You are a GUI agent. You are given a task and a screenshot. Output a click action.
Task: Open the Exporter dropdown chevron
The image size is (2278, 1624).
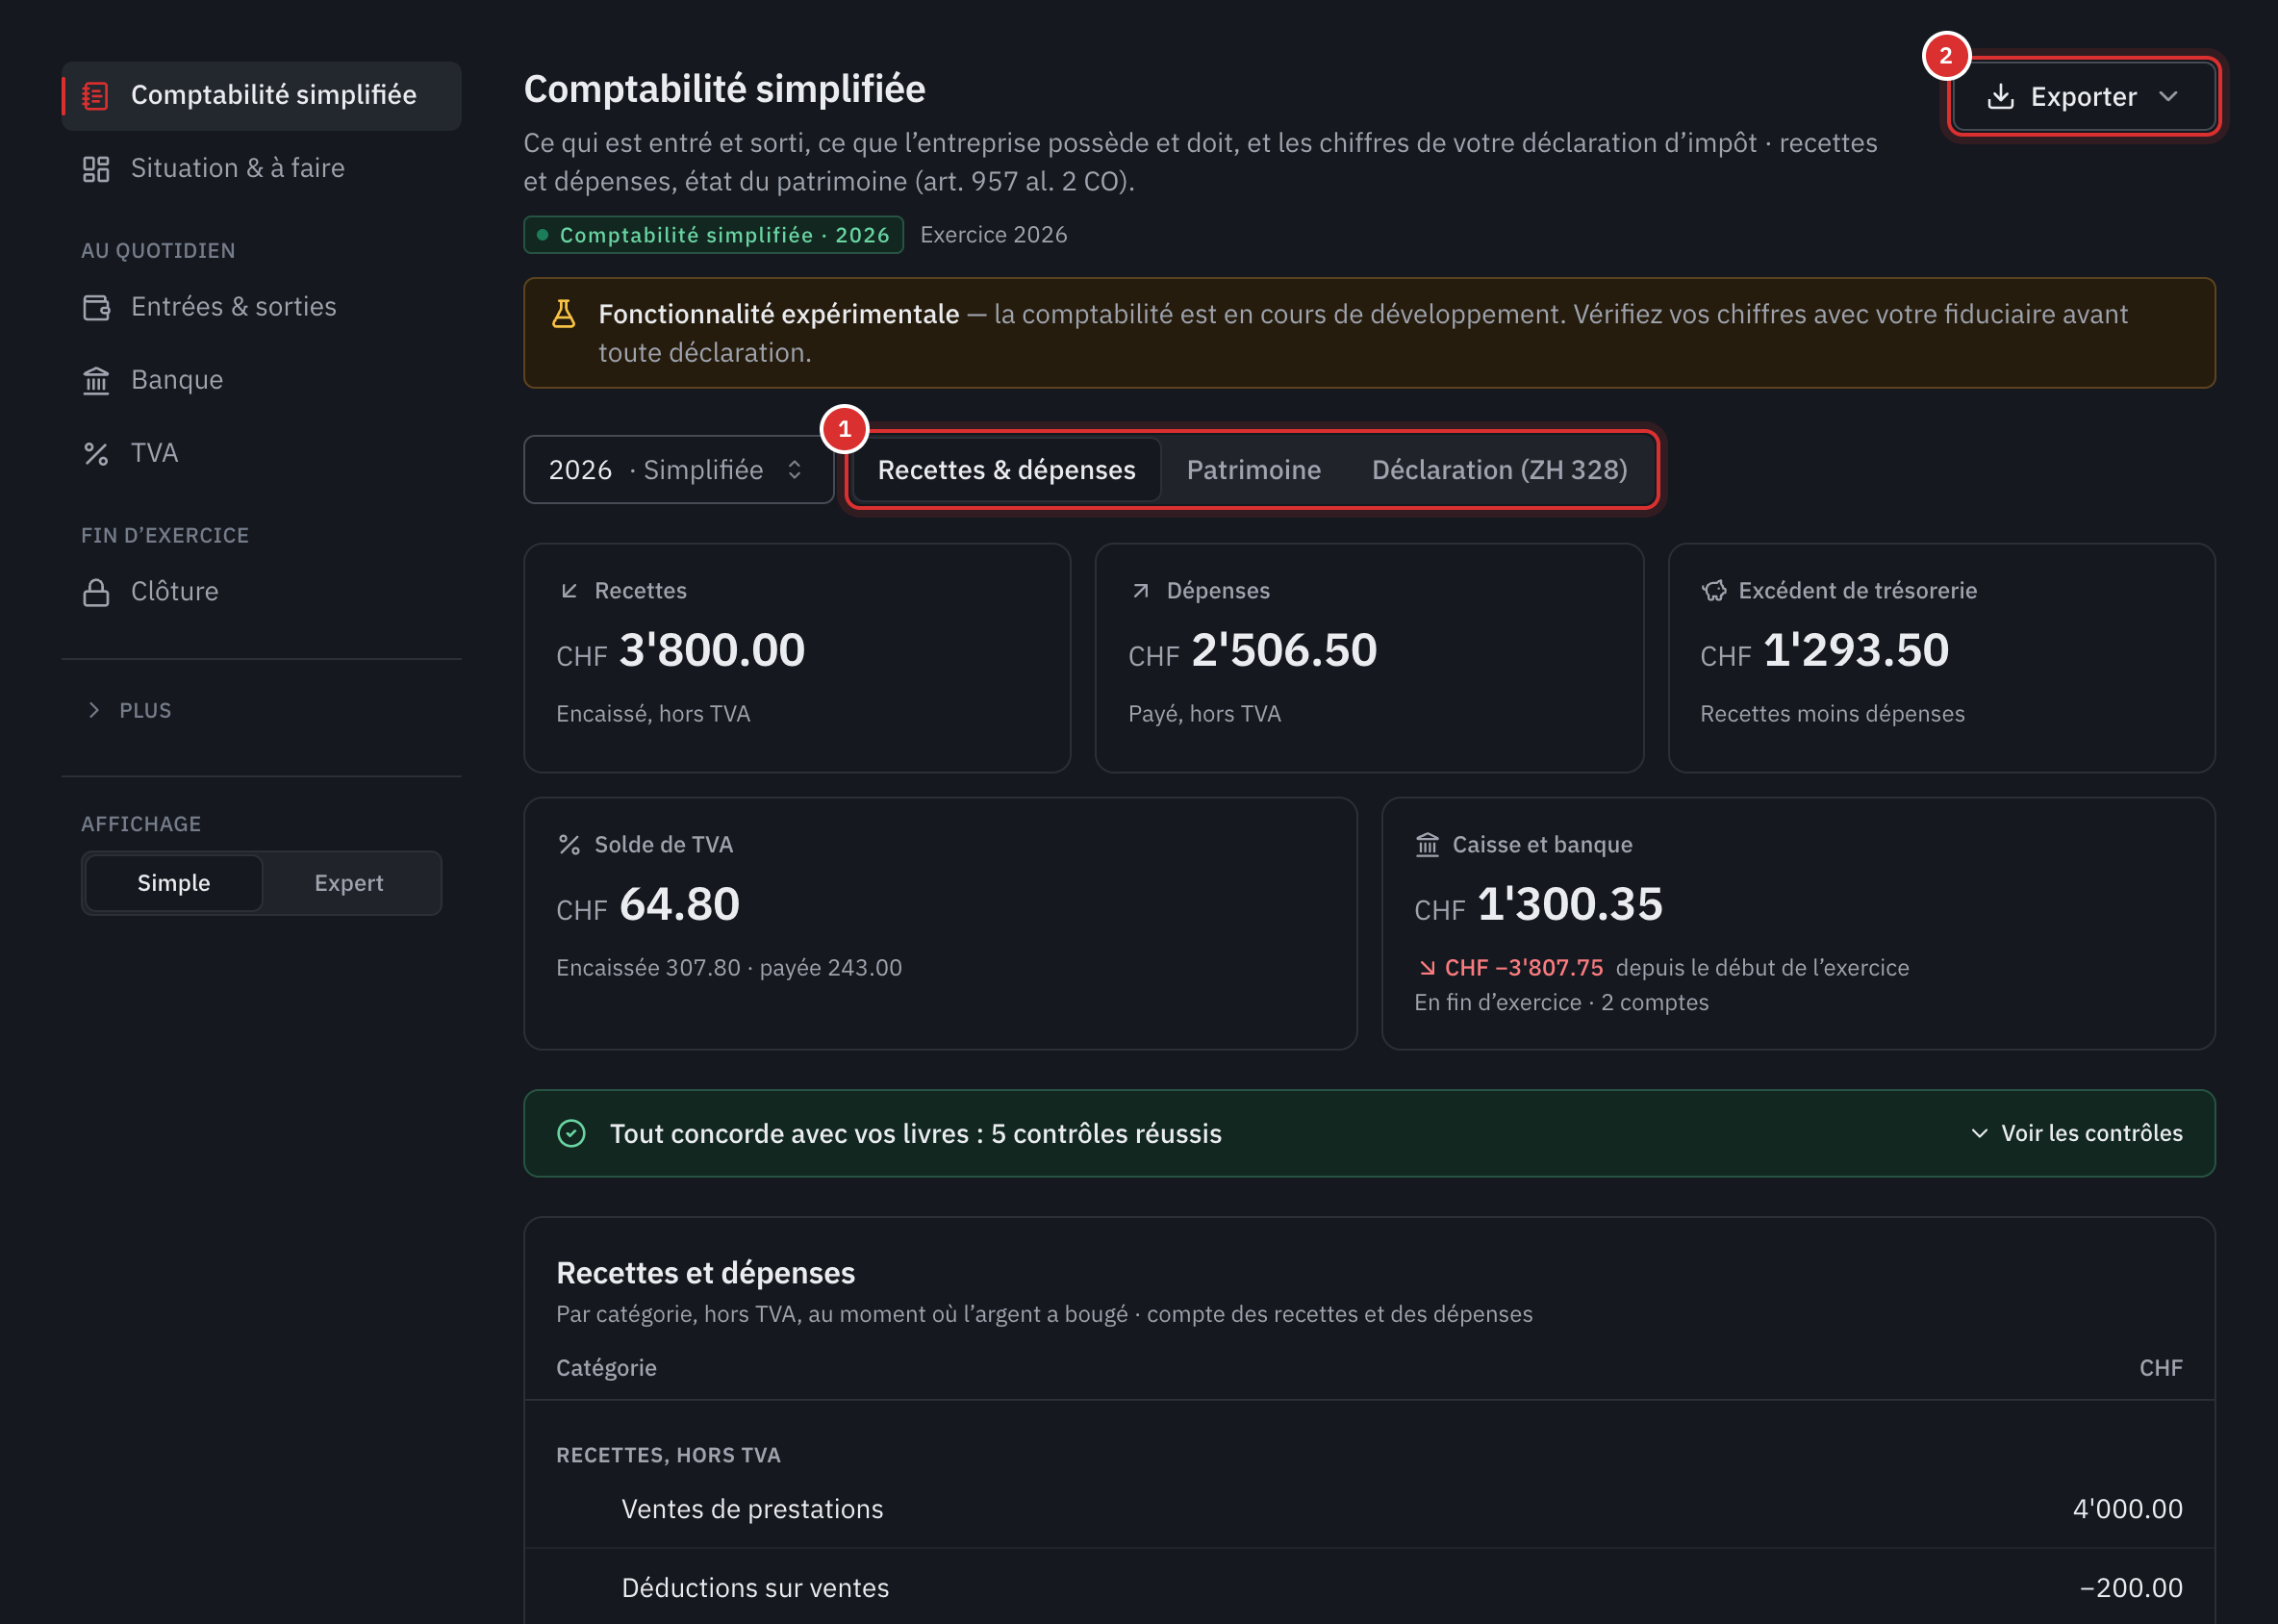(x=2168, y=97)
